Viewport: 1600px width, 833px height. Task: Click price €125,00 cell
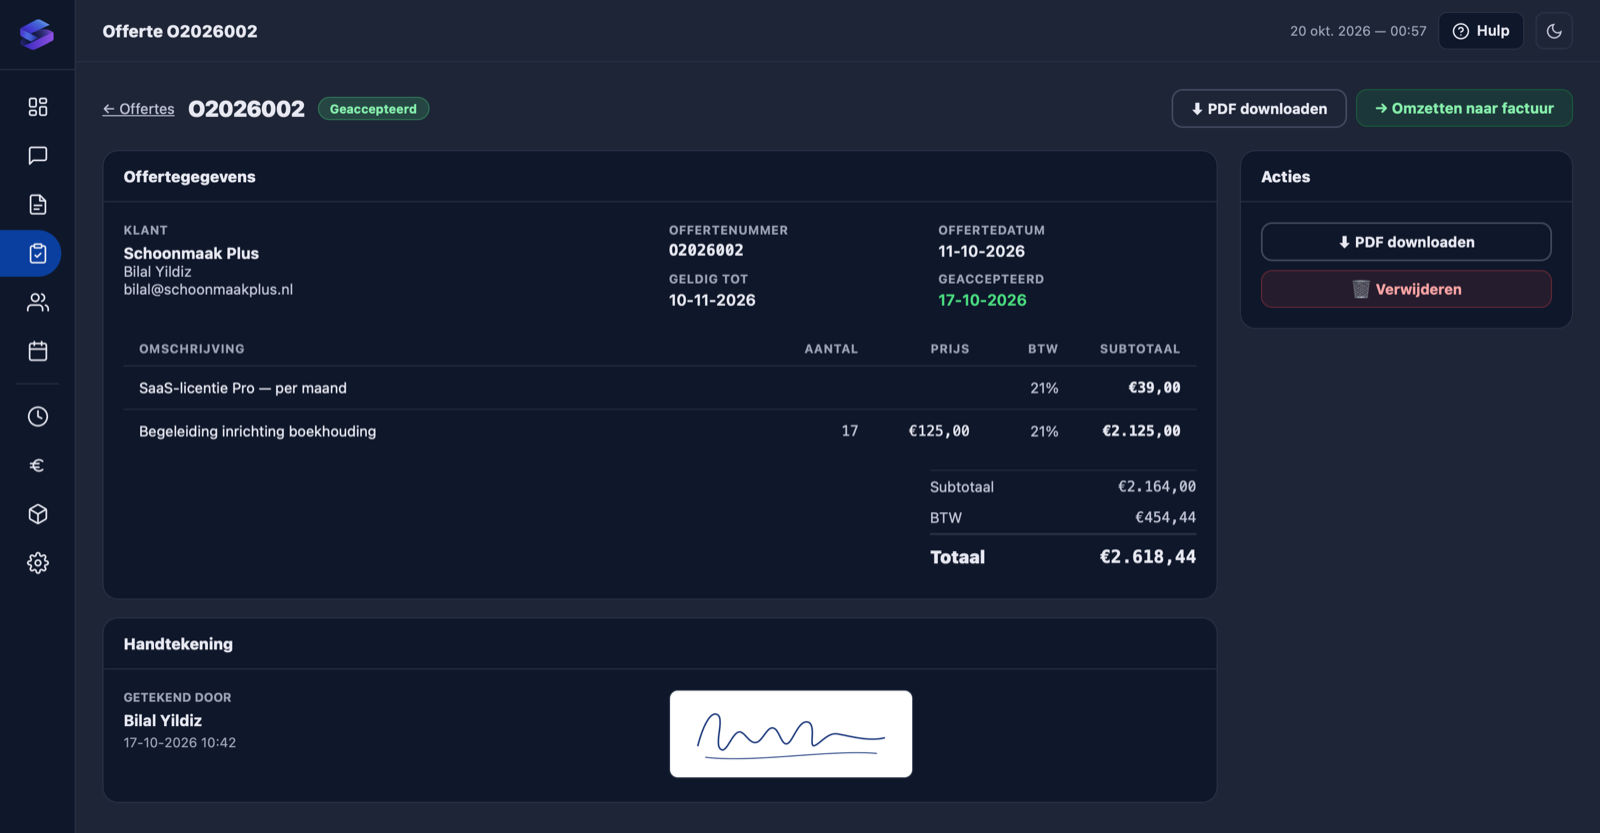938,431
